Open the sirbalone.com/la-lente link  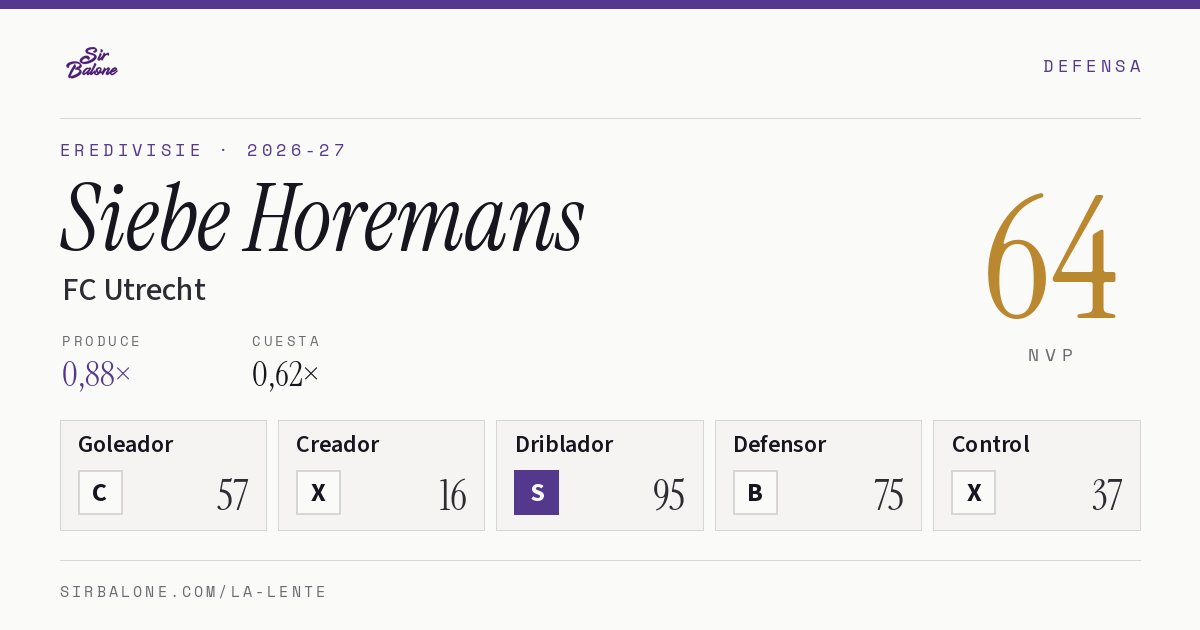[194, 592]
